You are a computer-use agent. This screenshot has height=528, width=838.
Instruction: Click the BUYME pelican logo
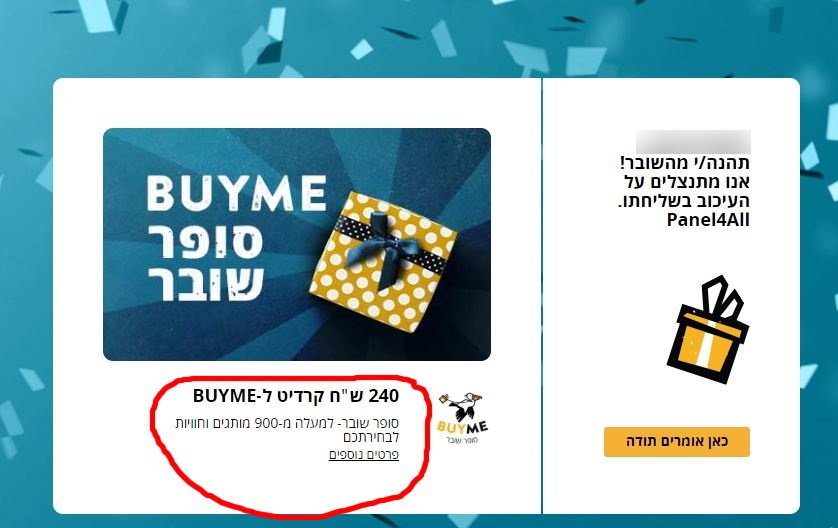pyautogui.click(x=463, y=418)
